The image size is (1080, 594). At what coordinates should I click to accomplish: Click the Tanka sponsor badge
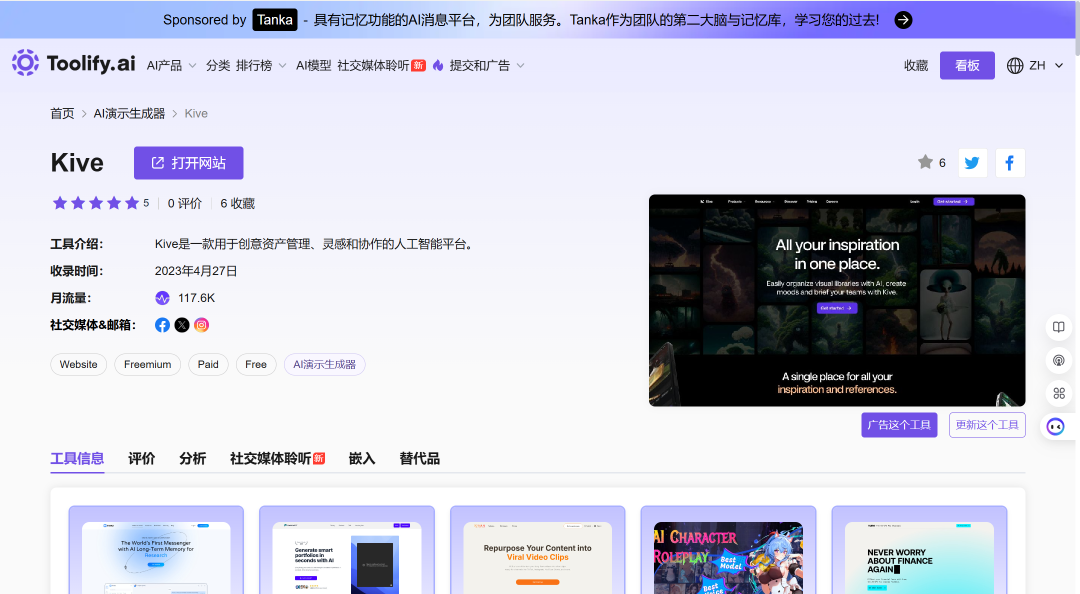point(275,20)
